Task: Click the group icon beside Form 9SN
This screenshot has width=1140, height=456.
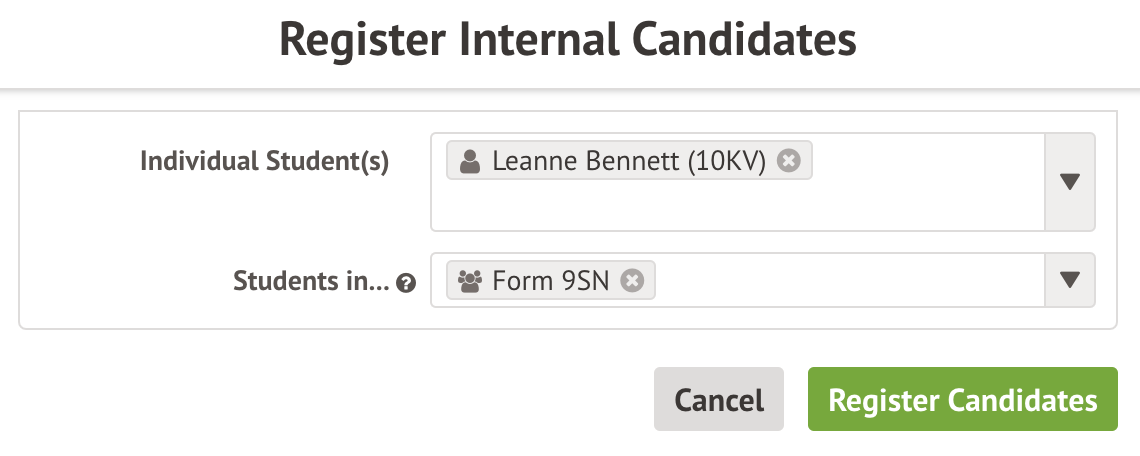Action: [x=469, y=281]
